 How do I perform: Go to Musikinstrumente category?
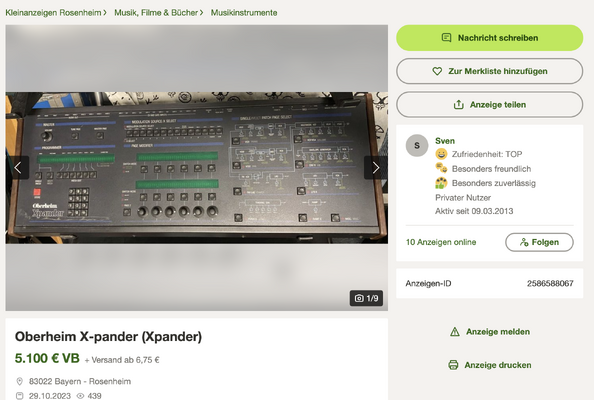(x=244, y=12)
